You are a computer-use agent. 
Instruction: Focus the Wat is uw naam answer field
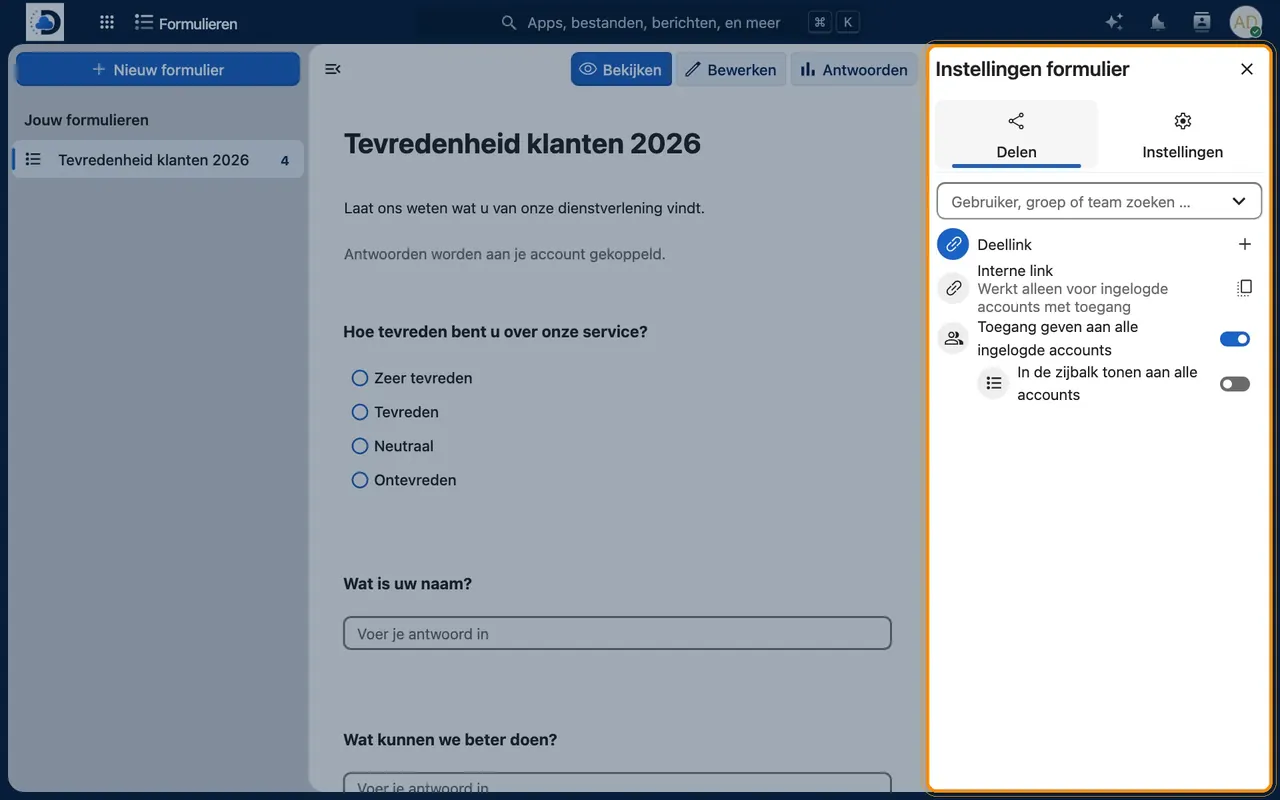pos(617,634)
